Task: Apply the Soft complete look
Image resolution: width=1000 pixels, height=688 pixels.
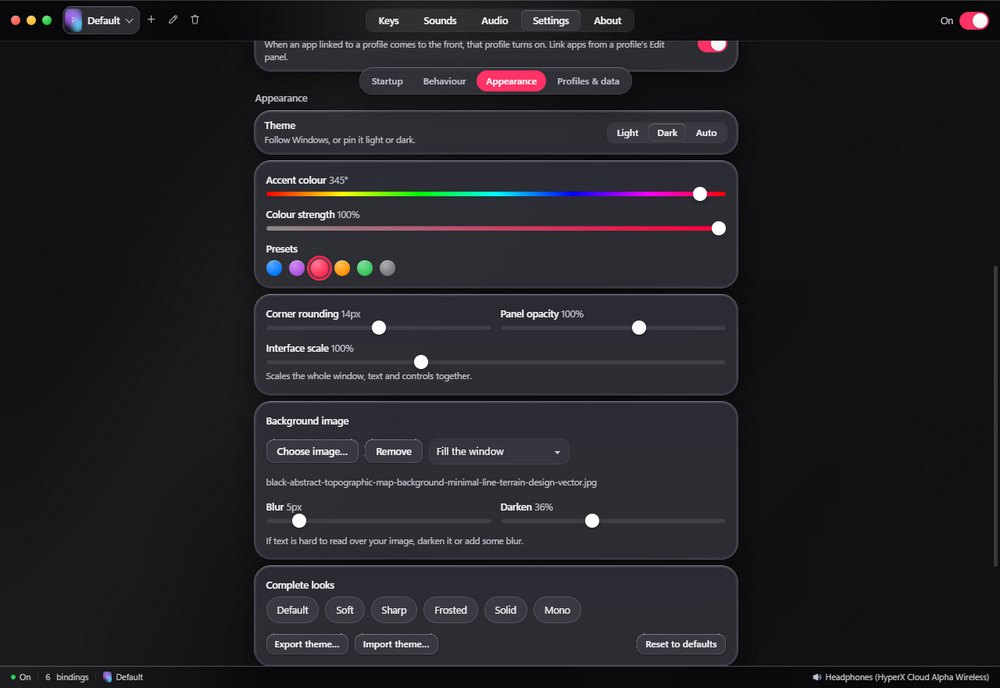Action: pyautogui.click(x=344, y=610)
